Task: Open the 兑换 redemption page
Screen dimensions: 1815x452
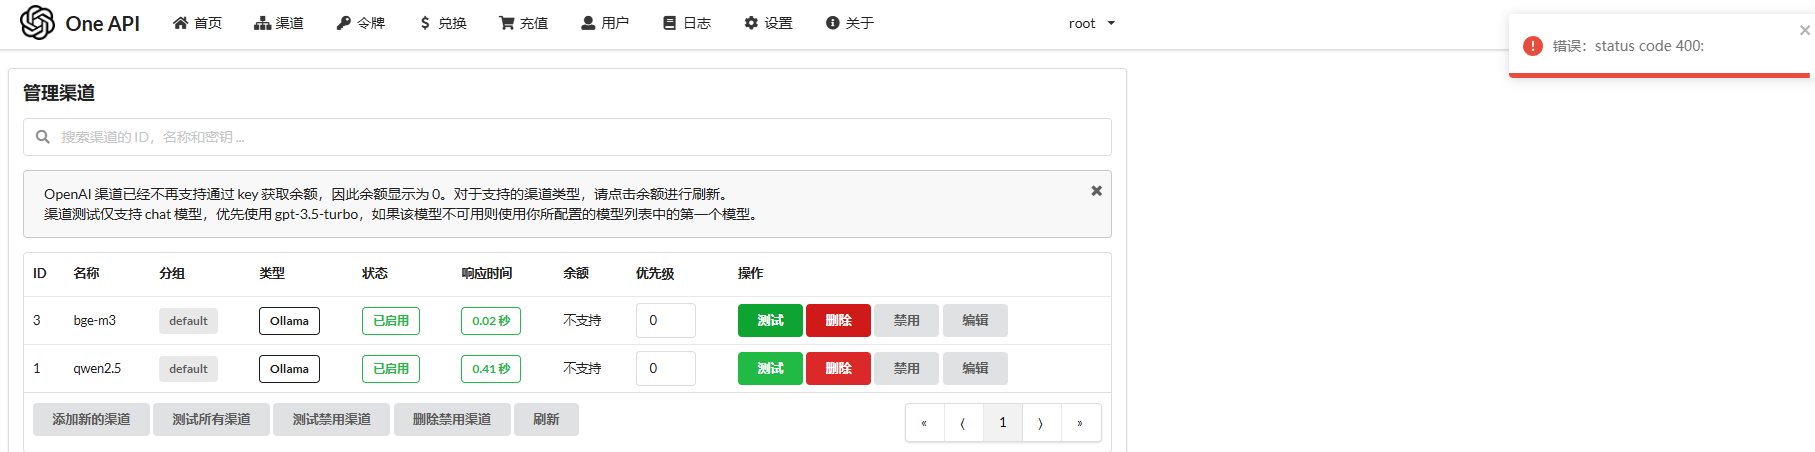Action: tap(442, 23)
